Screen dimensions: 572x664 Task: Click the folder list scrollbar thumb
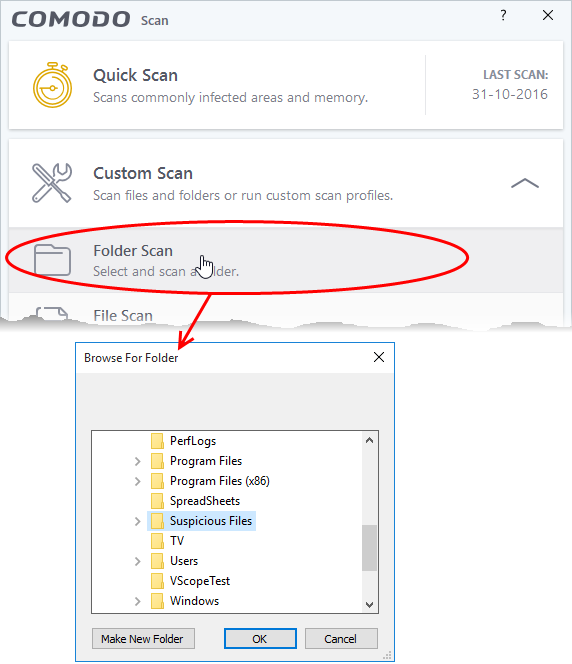coord(369,548)
